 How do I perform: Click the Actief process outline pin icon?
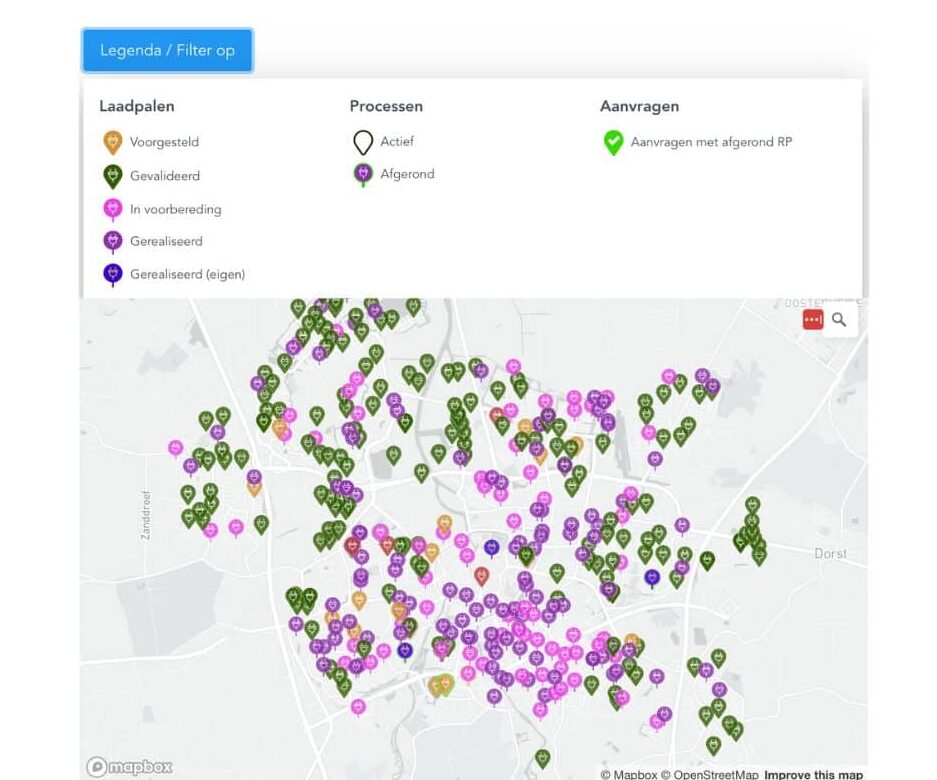[363, 142]
